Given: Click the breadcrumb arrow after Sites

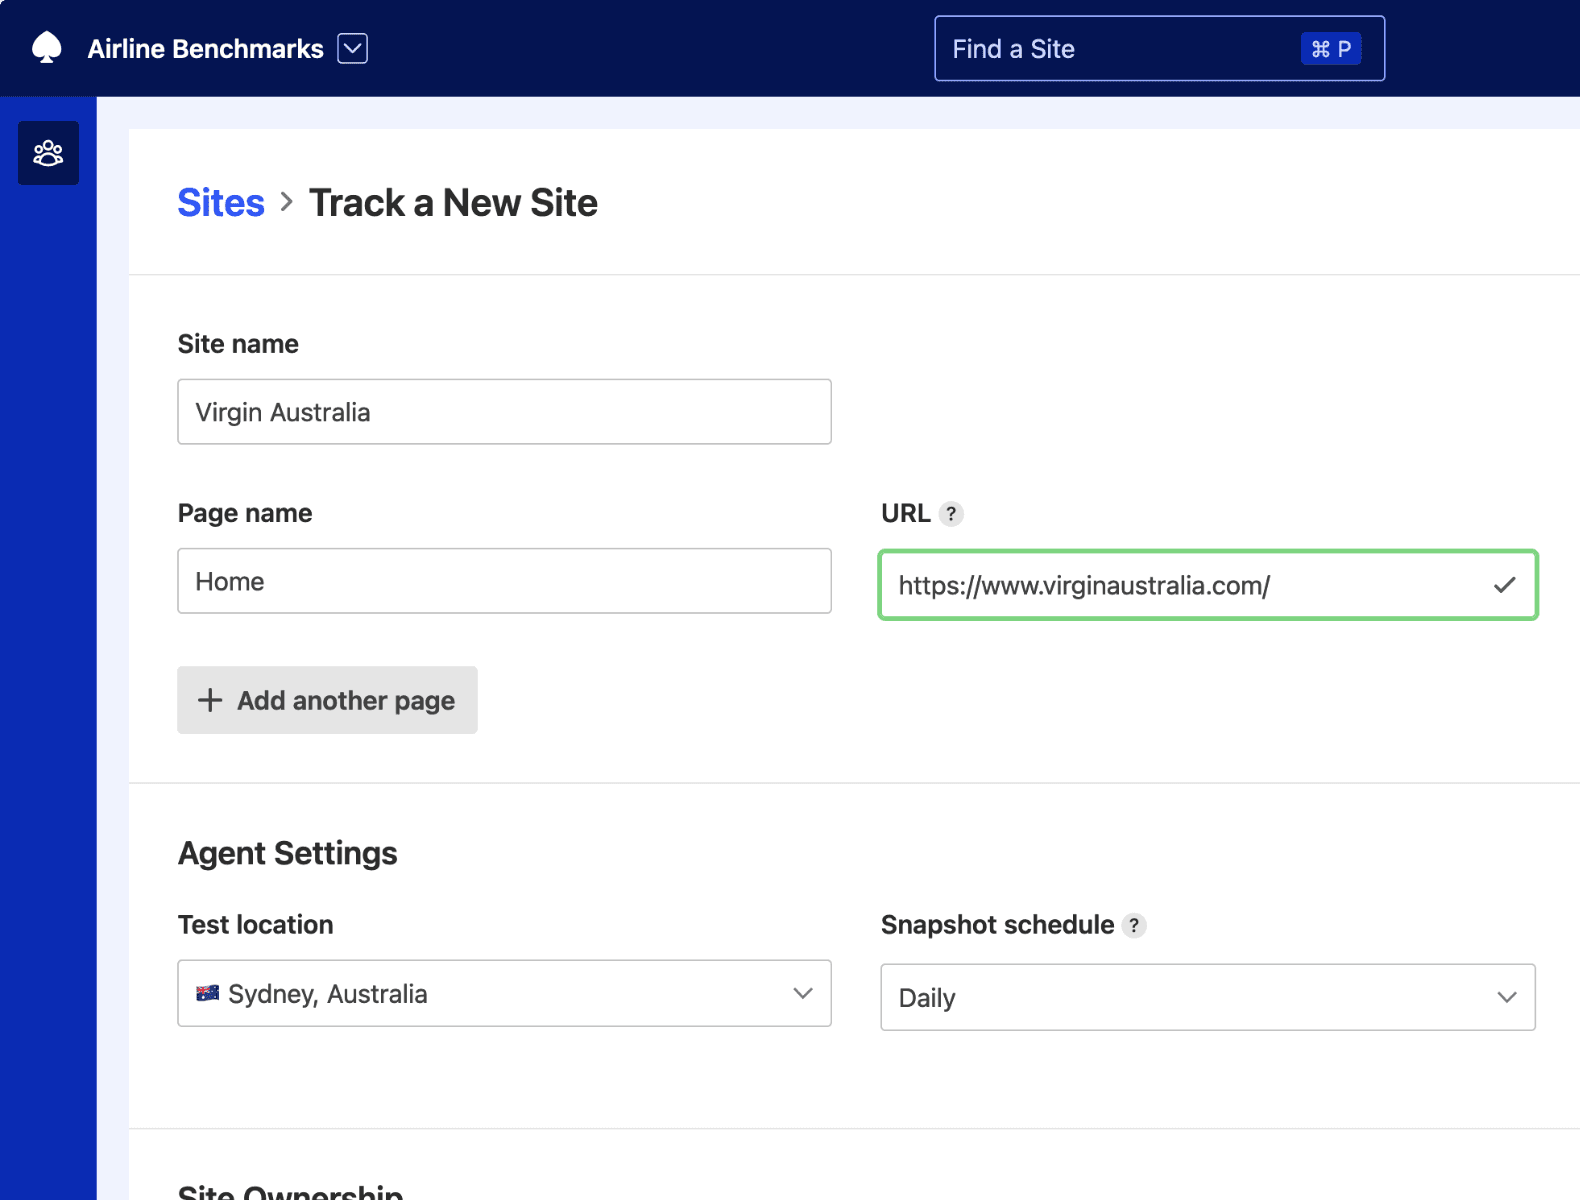Looking at the screenshot, I should click(x=287, y=202).
